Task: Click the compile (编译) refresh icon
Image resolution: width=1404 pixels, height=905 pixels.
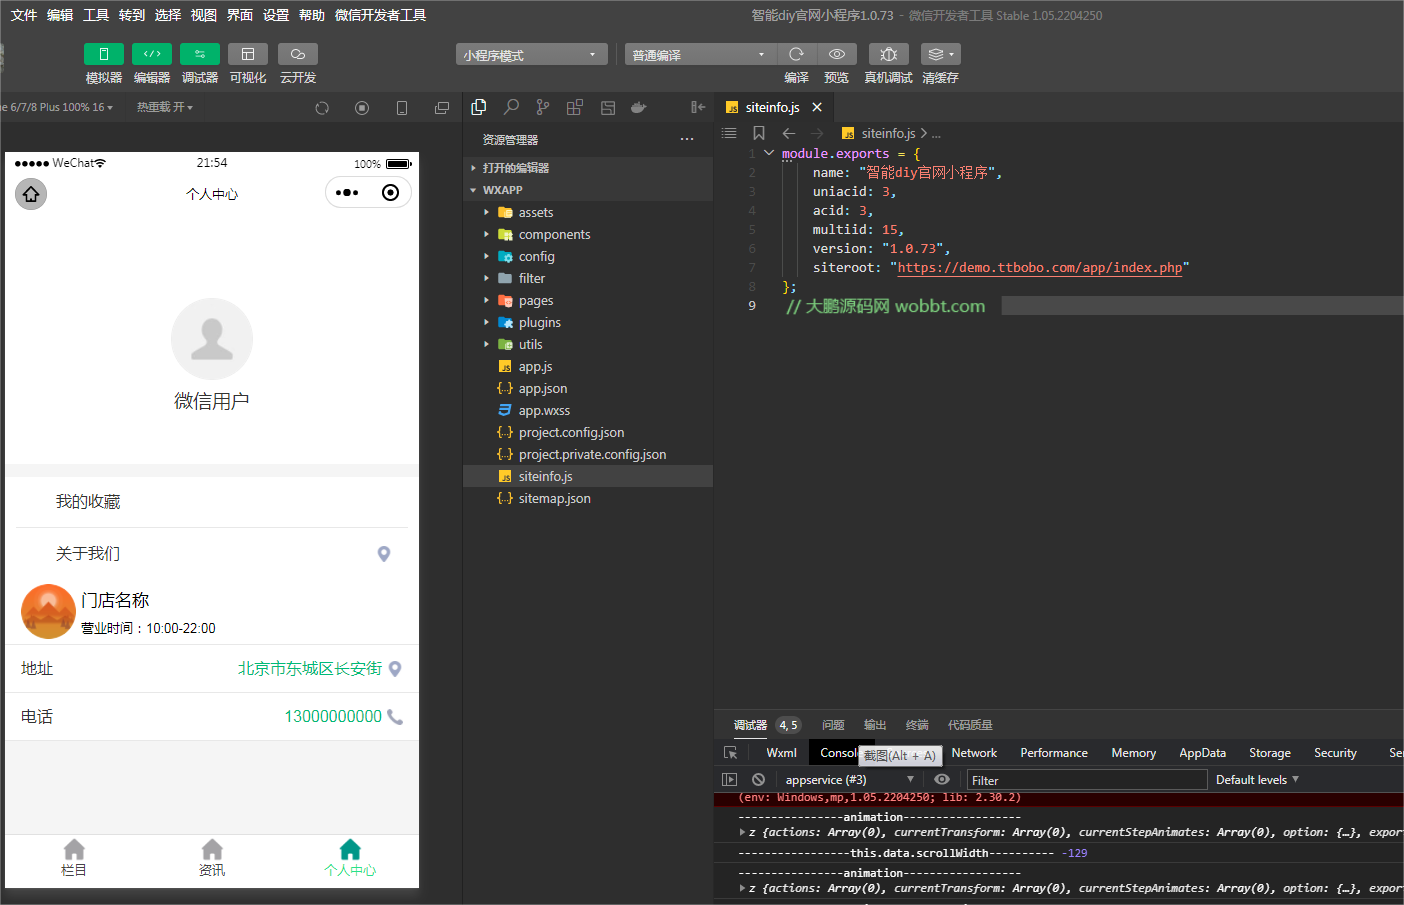Action: (795, 54)
